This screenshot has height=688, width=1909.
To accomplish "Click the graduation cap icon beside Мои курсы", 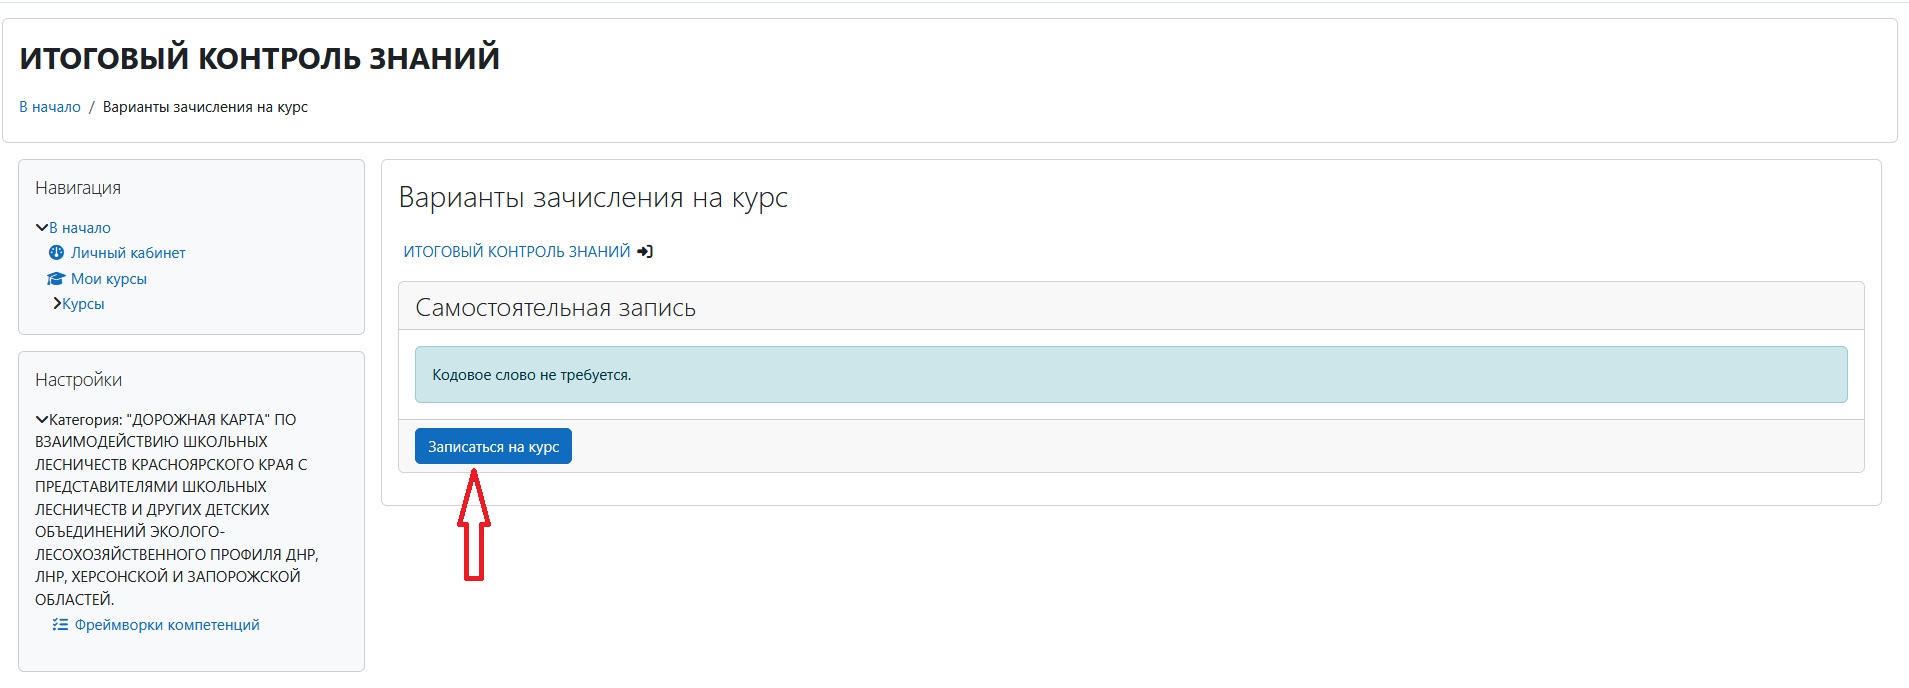I will 56,279.
